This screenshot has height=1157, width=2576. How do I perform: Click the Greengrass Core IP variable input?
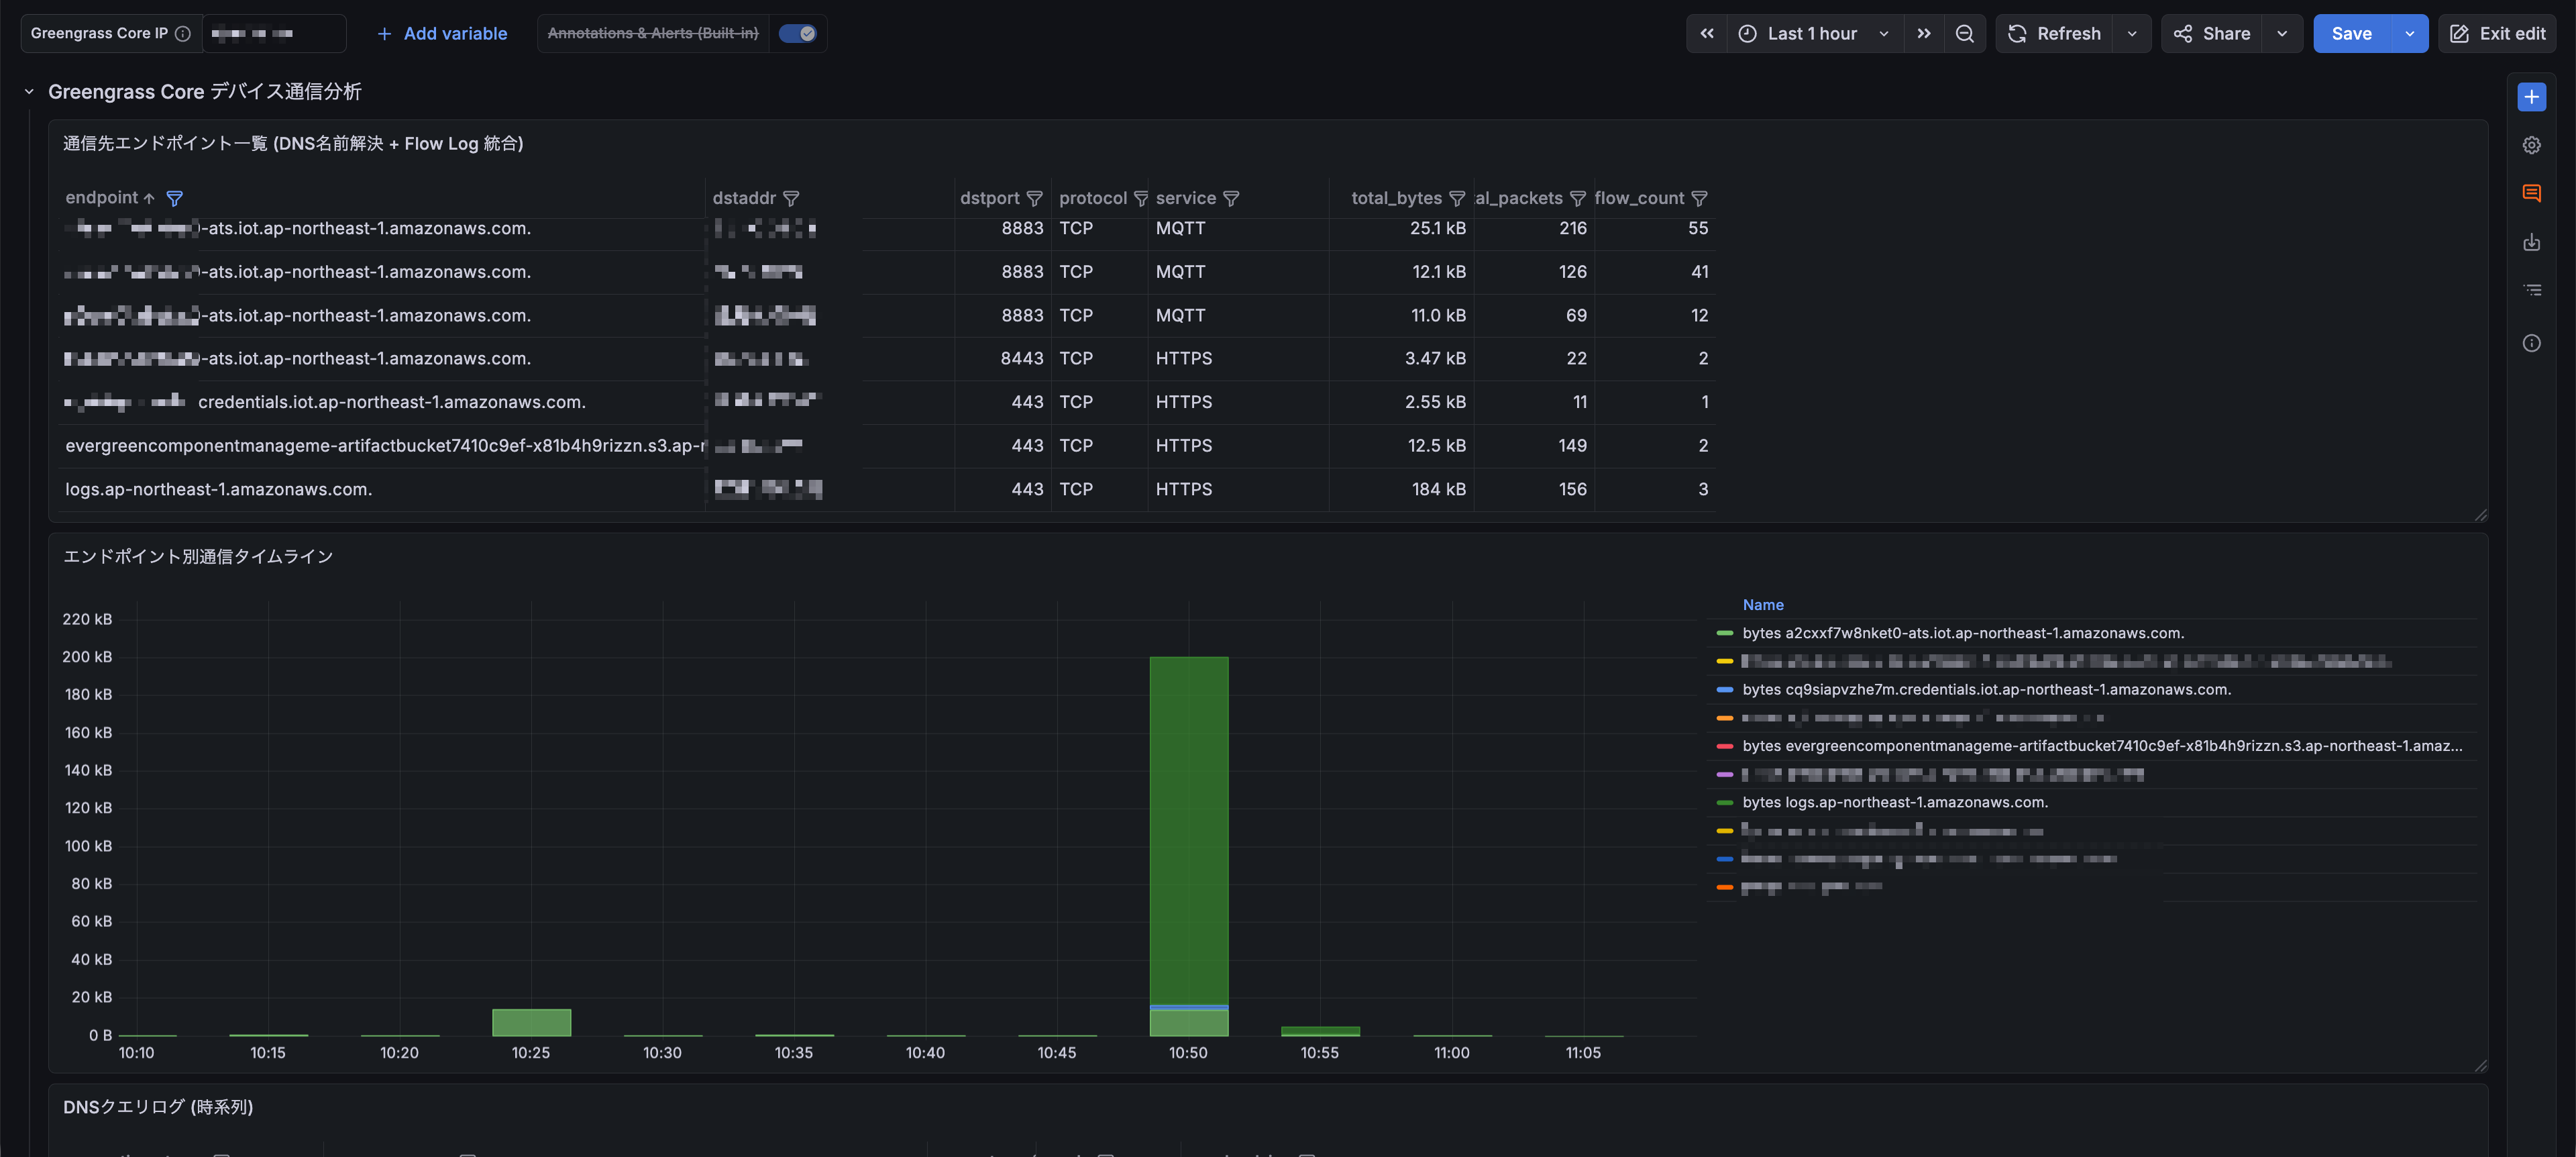tap(273, 33)
